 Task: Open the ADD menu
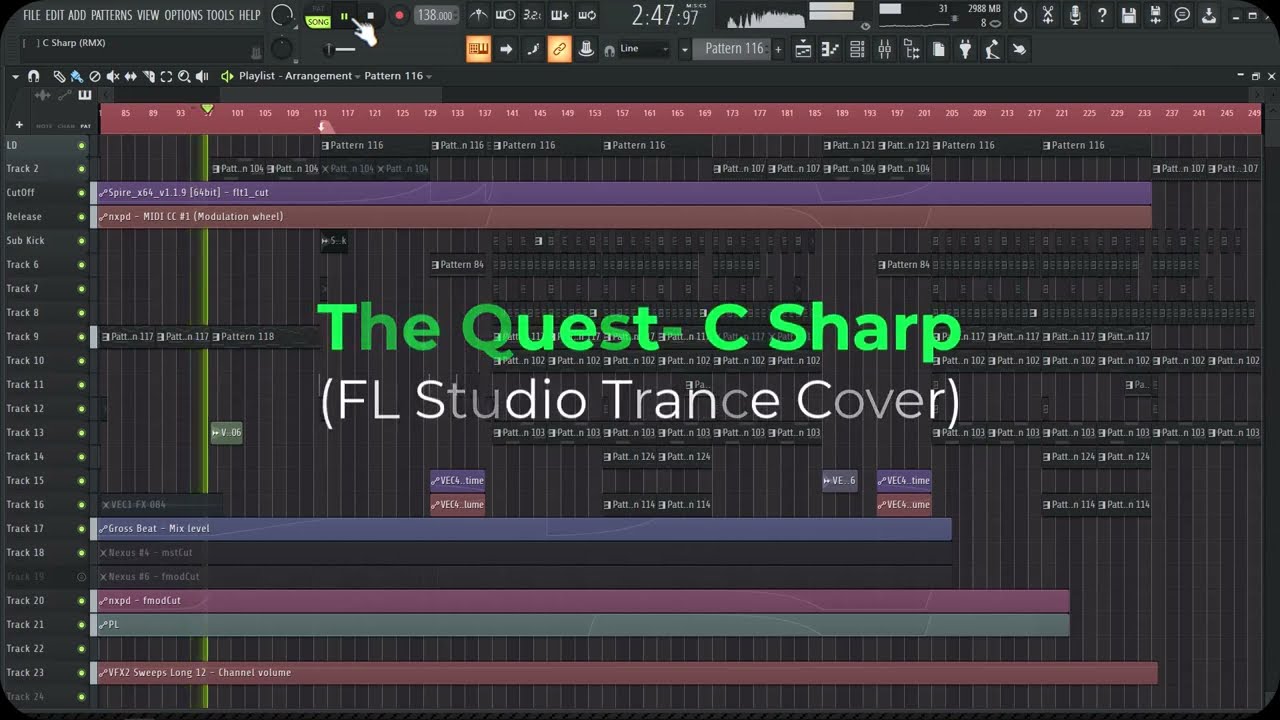[77, 15]
